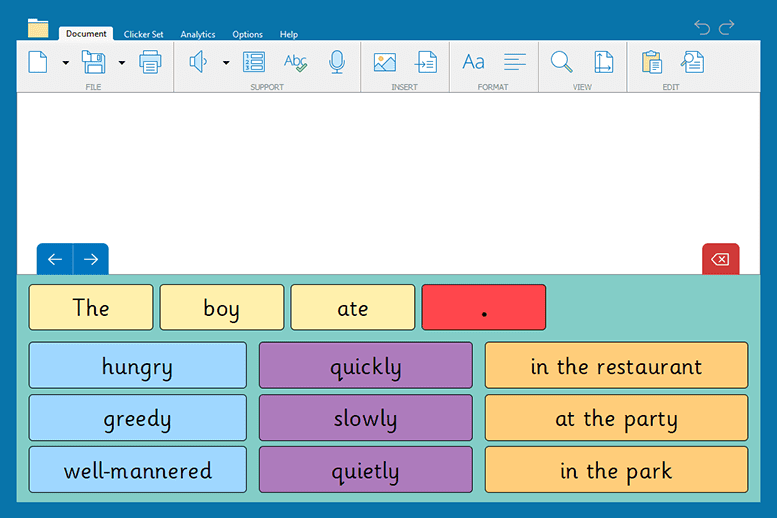This screenshot has height=518, width=777.
Task: Insert text from file icon
Action: 426,62
